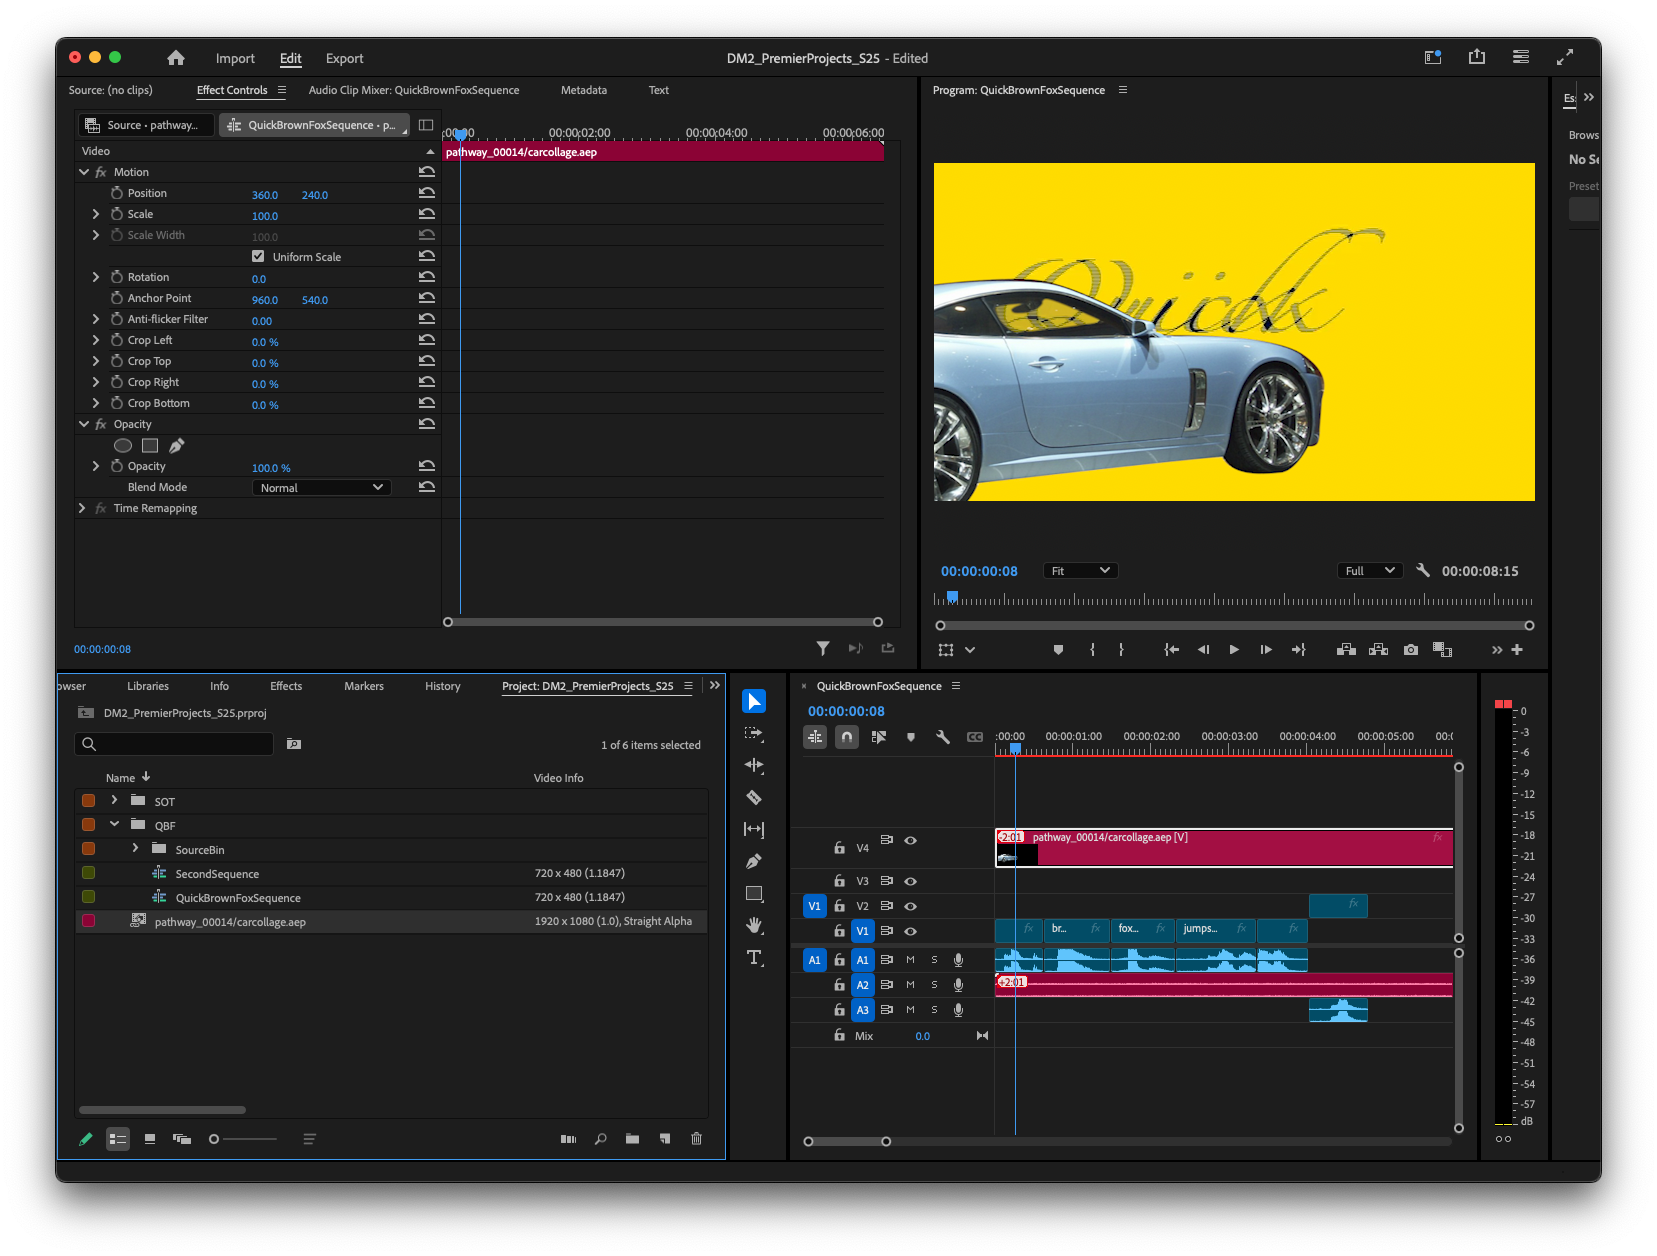Select the Type tool
The width and height of the screenshot is (1657, 1256).
pos(754,958)
